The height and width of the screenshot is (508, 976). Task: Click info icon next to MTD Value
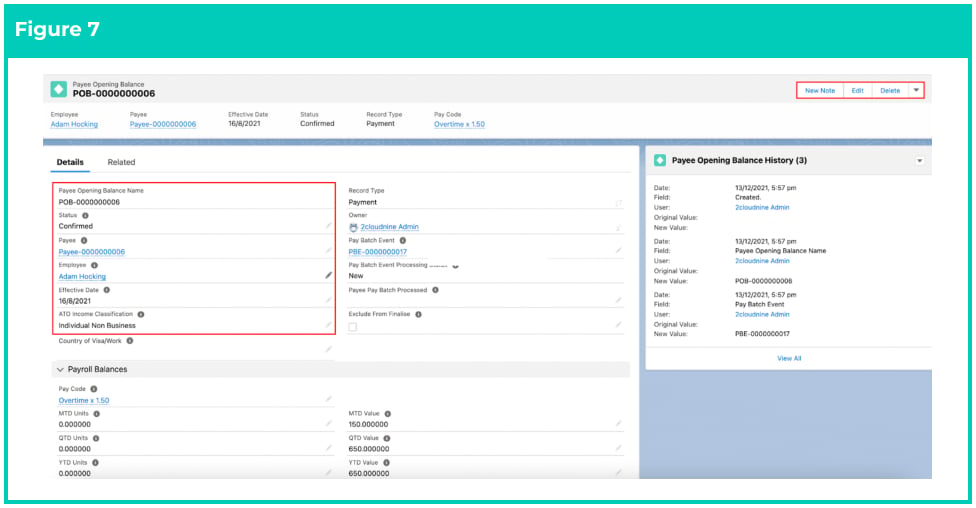click(387, 414)
